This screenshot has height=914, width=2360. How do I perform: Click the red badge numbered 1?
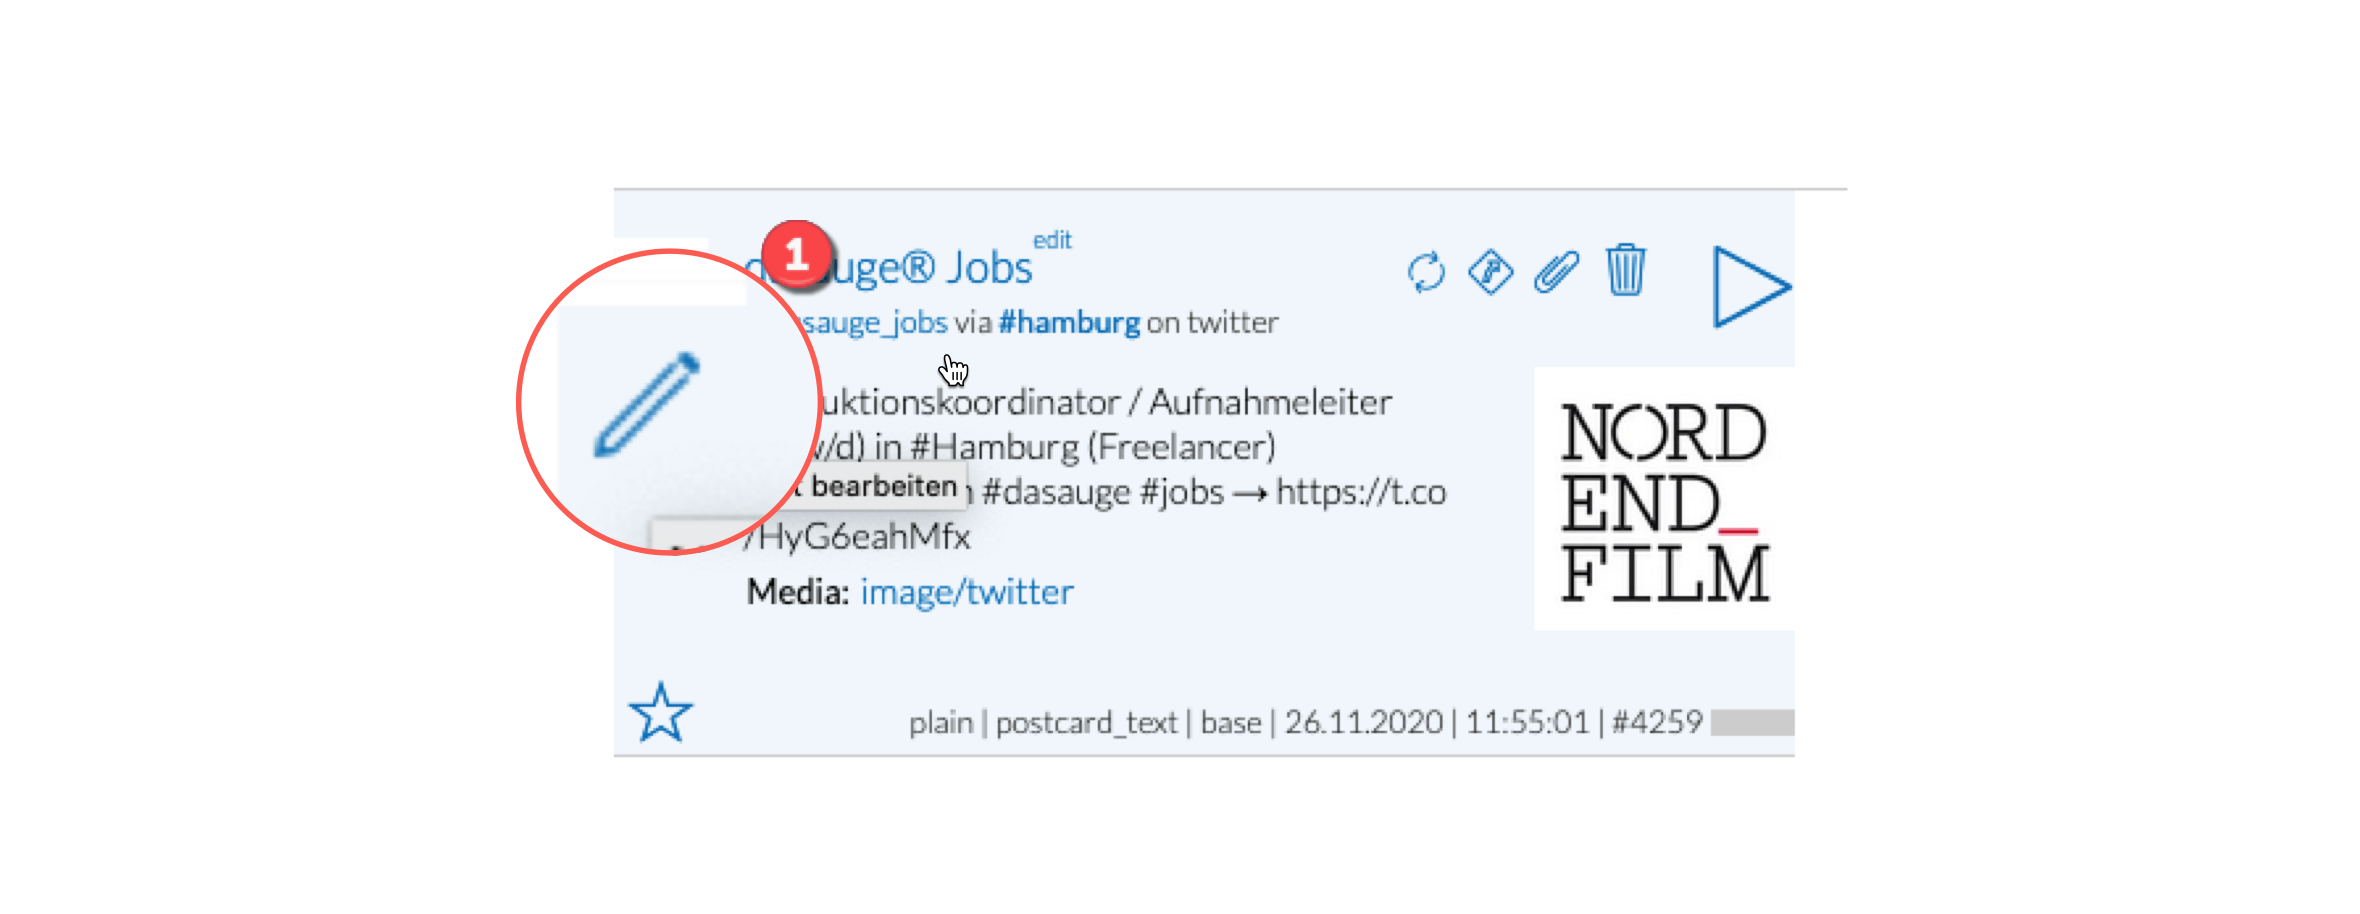click(x=797, y=255)
